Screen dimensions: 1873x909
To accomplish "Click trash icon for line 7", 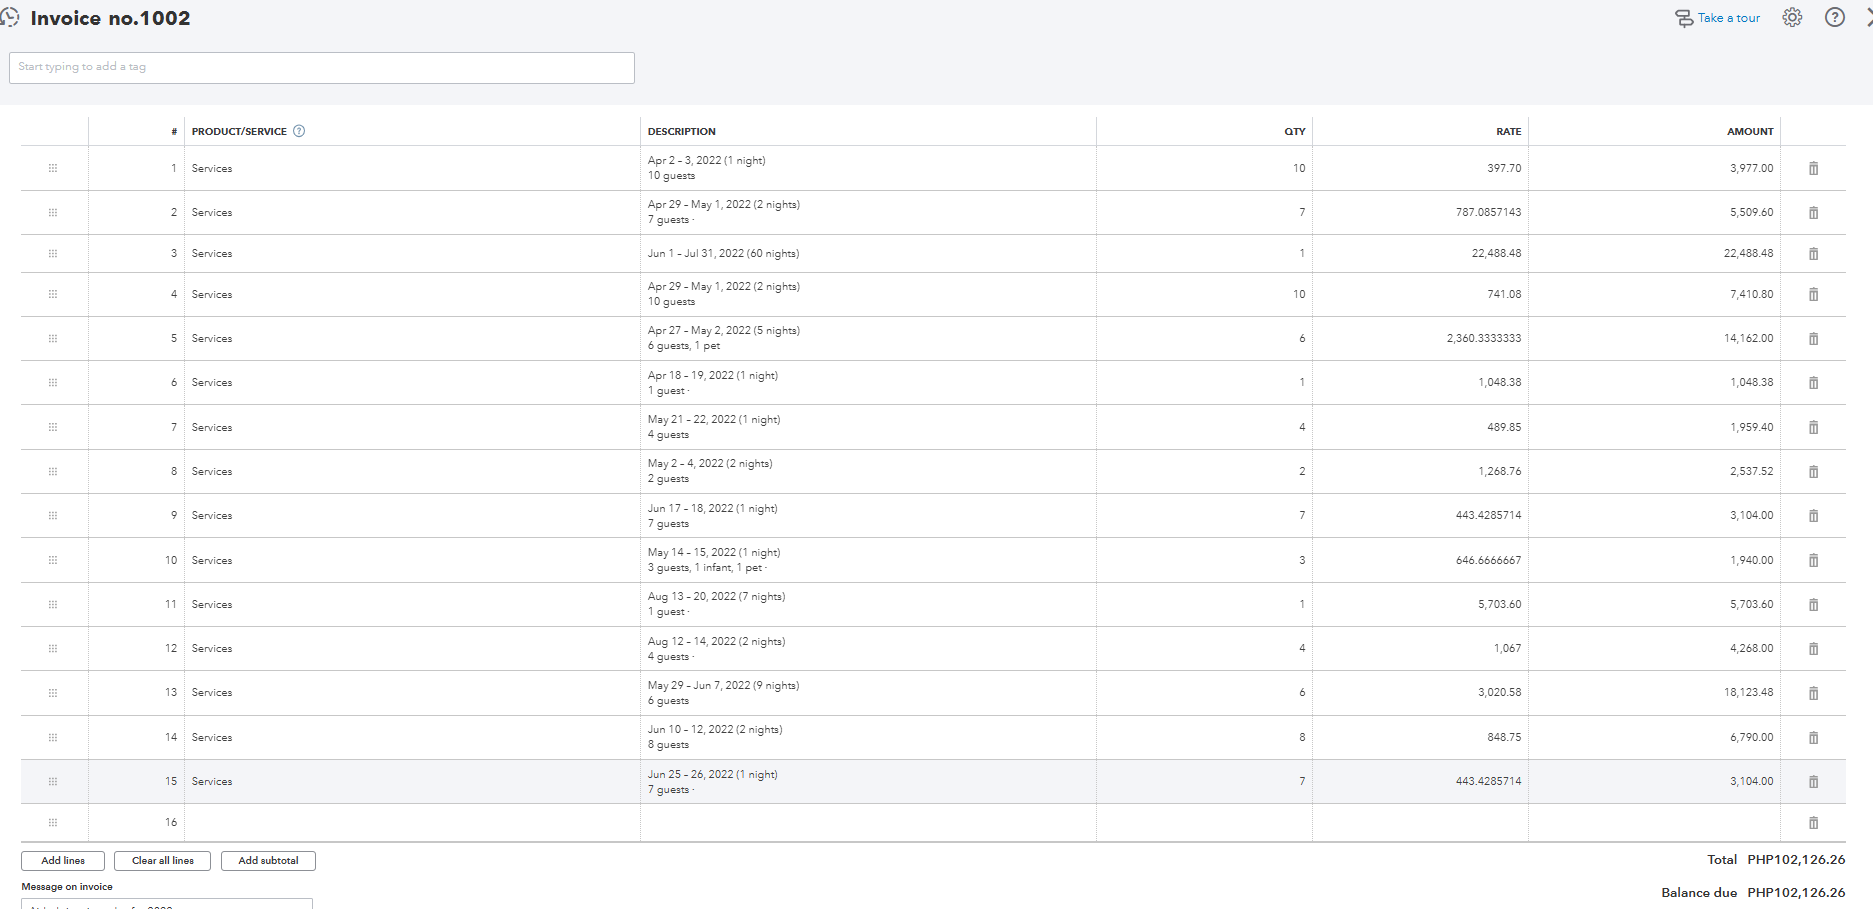I will 1813,428.
